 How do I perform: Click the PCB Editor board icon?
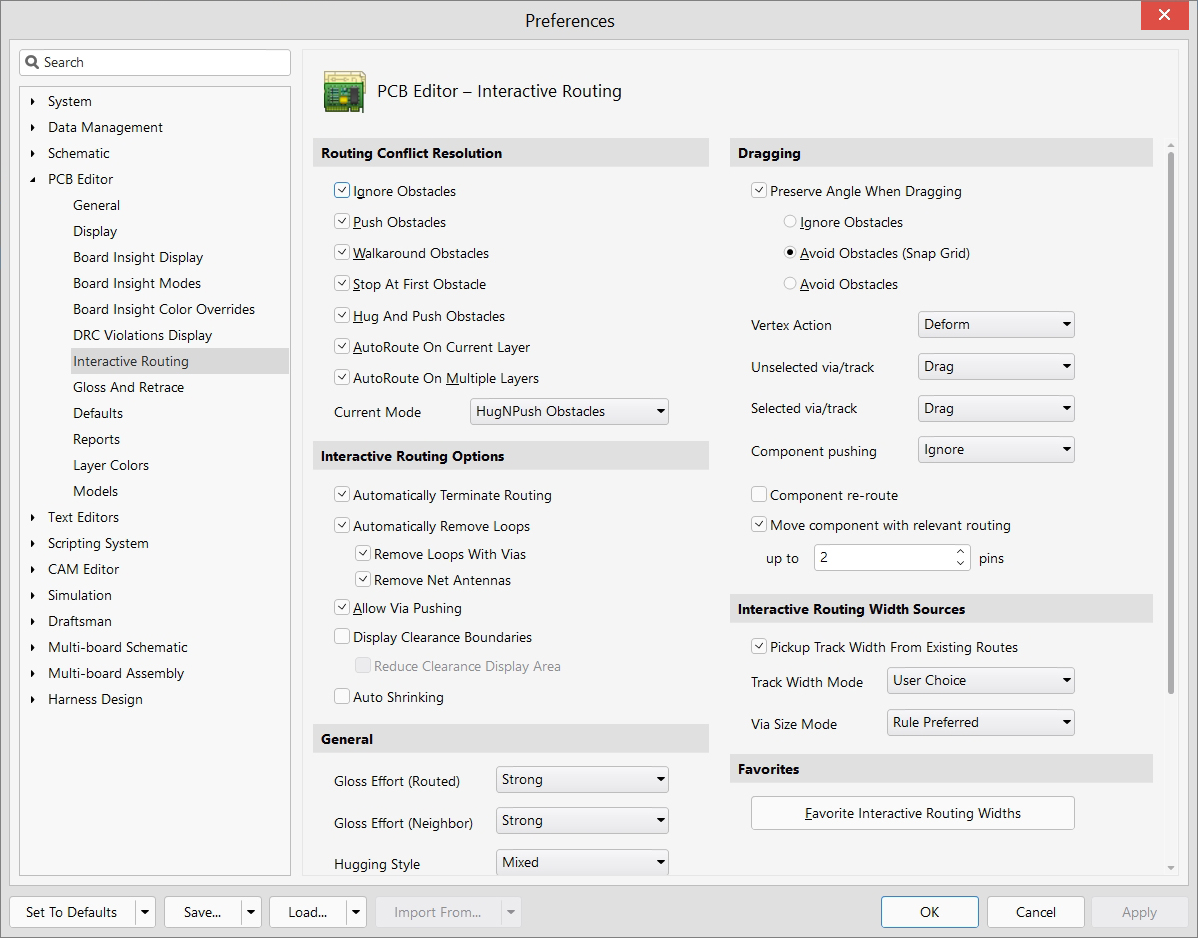tap(344, 92)
